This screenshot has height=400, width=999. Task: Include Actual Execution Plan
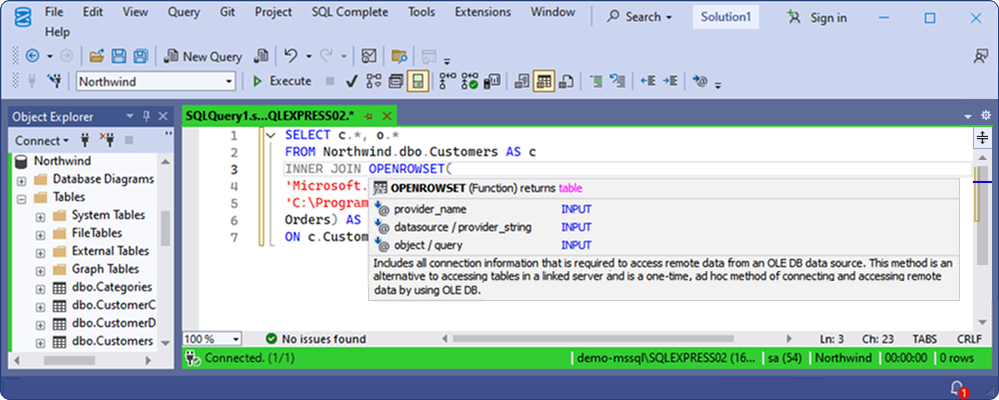tap(448, 81)
